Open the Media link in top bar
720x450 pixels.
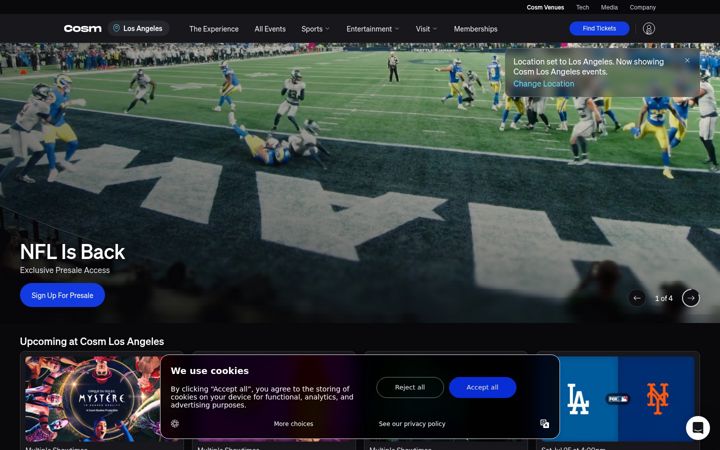pos(609,7)
